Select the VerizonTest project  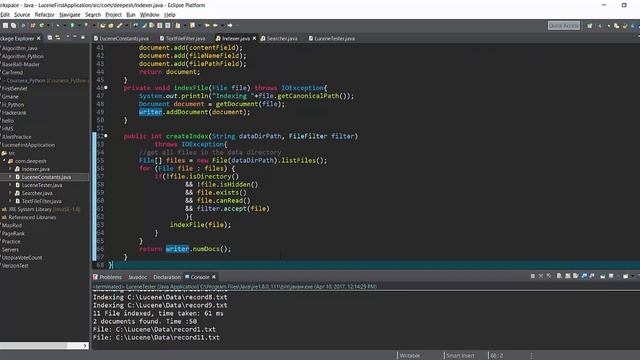(x=15, y=266)
